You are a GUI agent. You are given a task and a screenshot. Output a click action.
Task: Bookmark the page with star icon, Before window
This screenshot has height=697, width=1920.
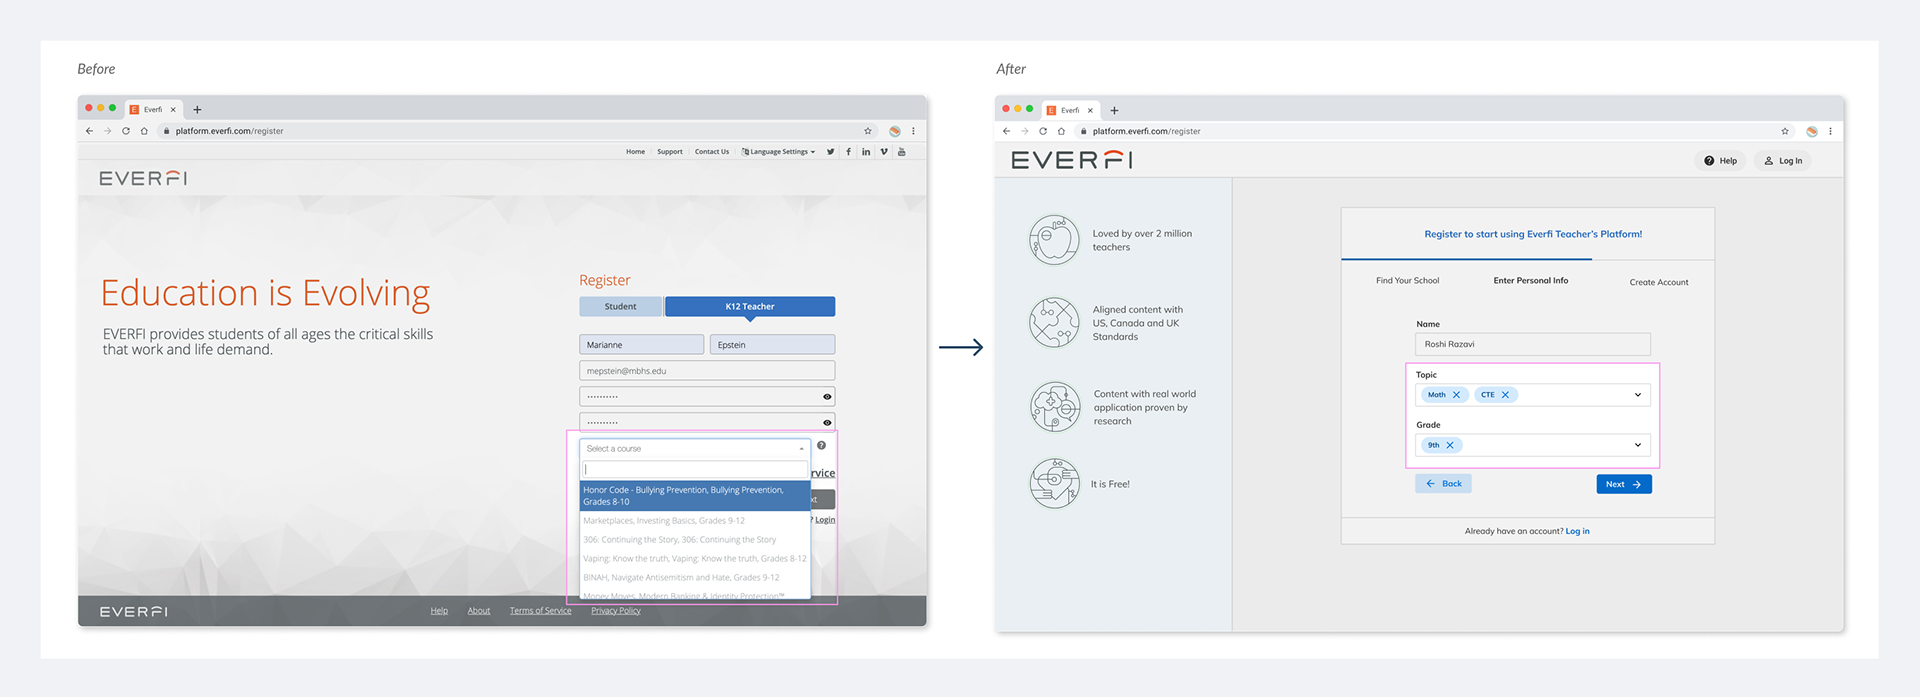[x=868, y=131]
